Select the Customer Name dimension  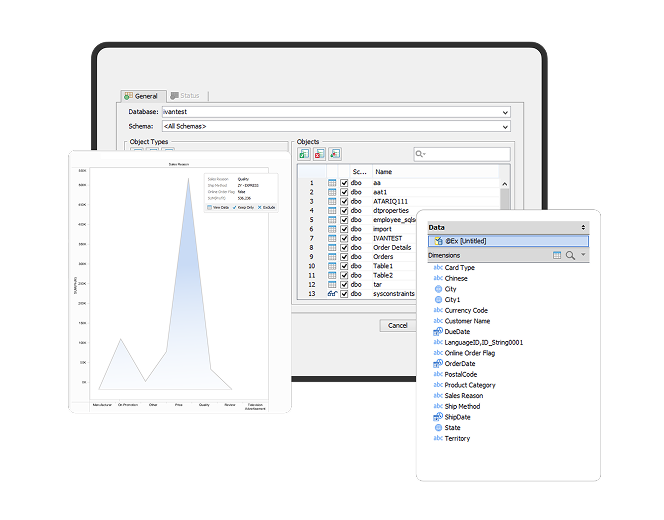467,321
